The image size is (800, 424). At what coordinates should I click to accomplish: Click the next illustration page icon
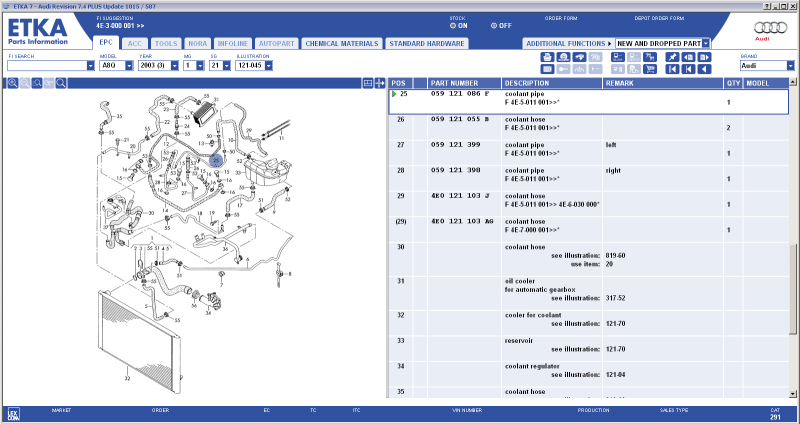704,57
